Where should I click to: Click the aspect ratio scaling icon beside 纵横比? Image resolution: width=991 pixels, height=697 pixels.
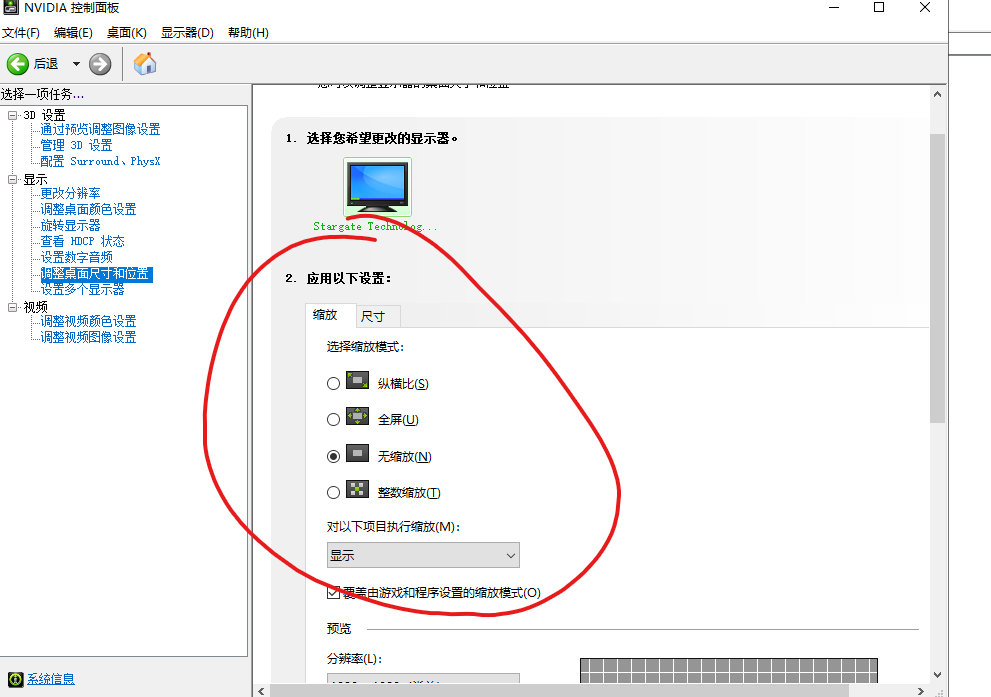click(357, 381)
